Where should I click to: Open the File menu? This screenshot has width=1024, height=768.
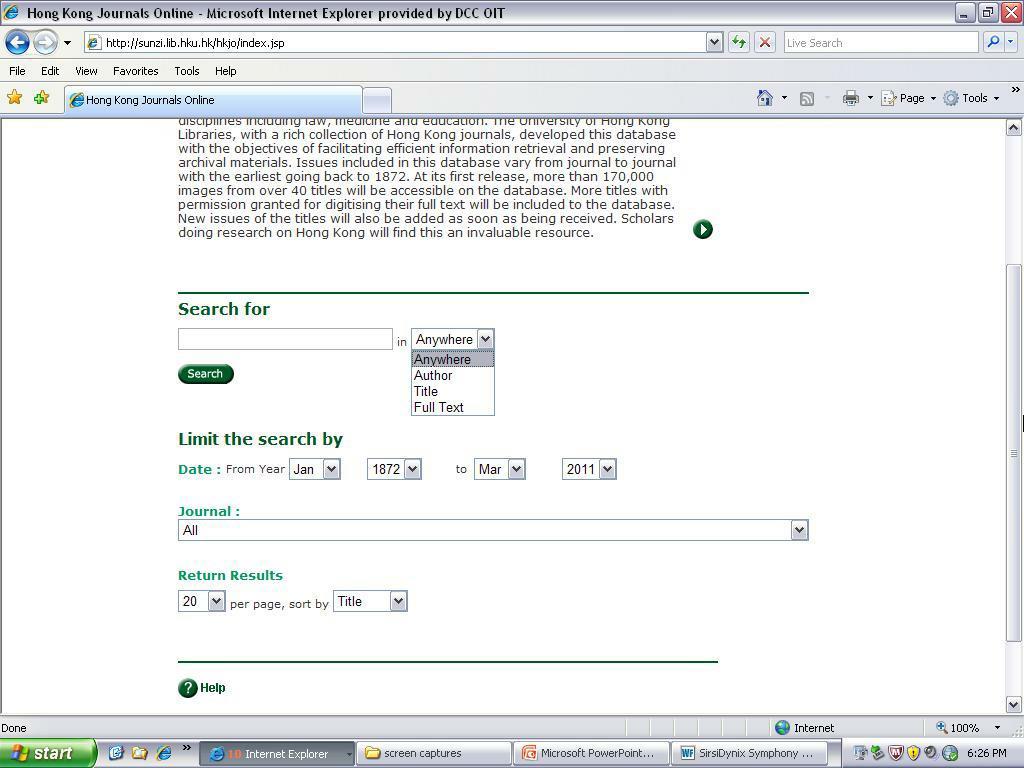[17, 71]
